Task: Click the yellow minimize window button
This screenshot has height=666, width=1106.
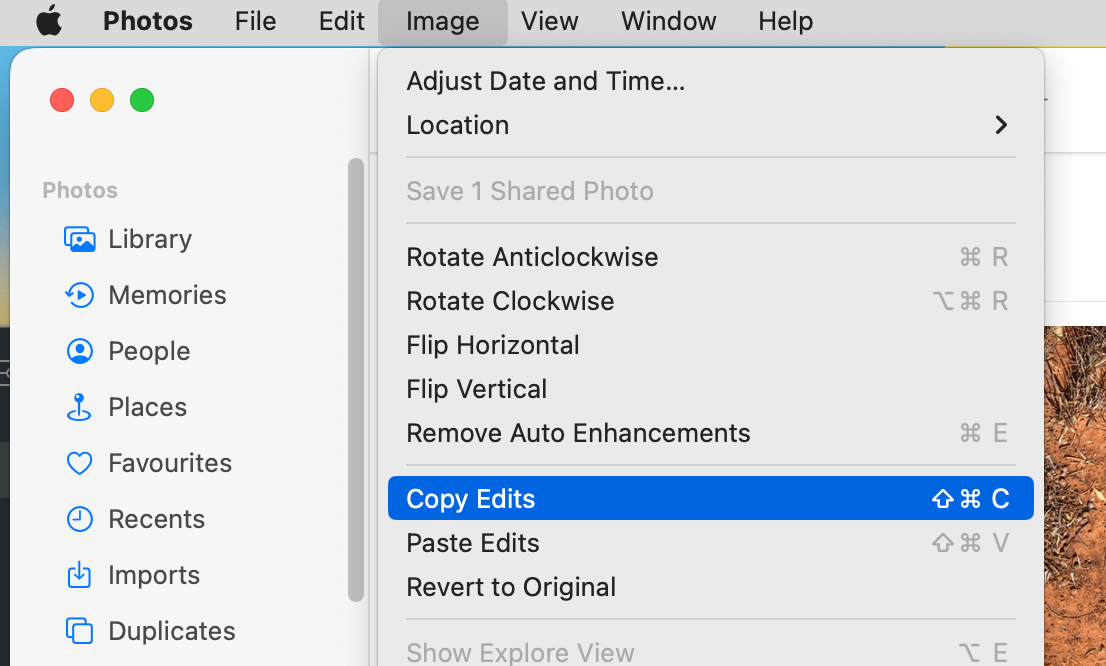Action: [x=102, y=100]
